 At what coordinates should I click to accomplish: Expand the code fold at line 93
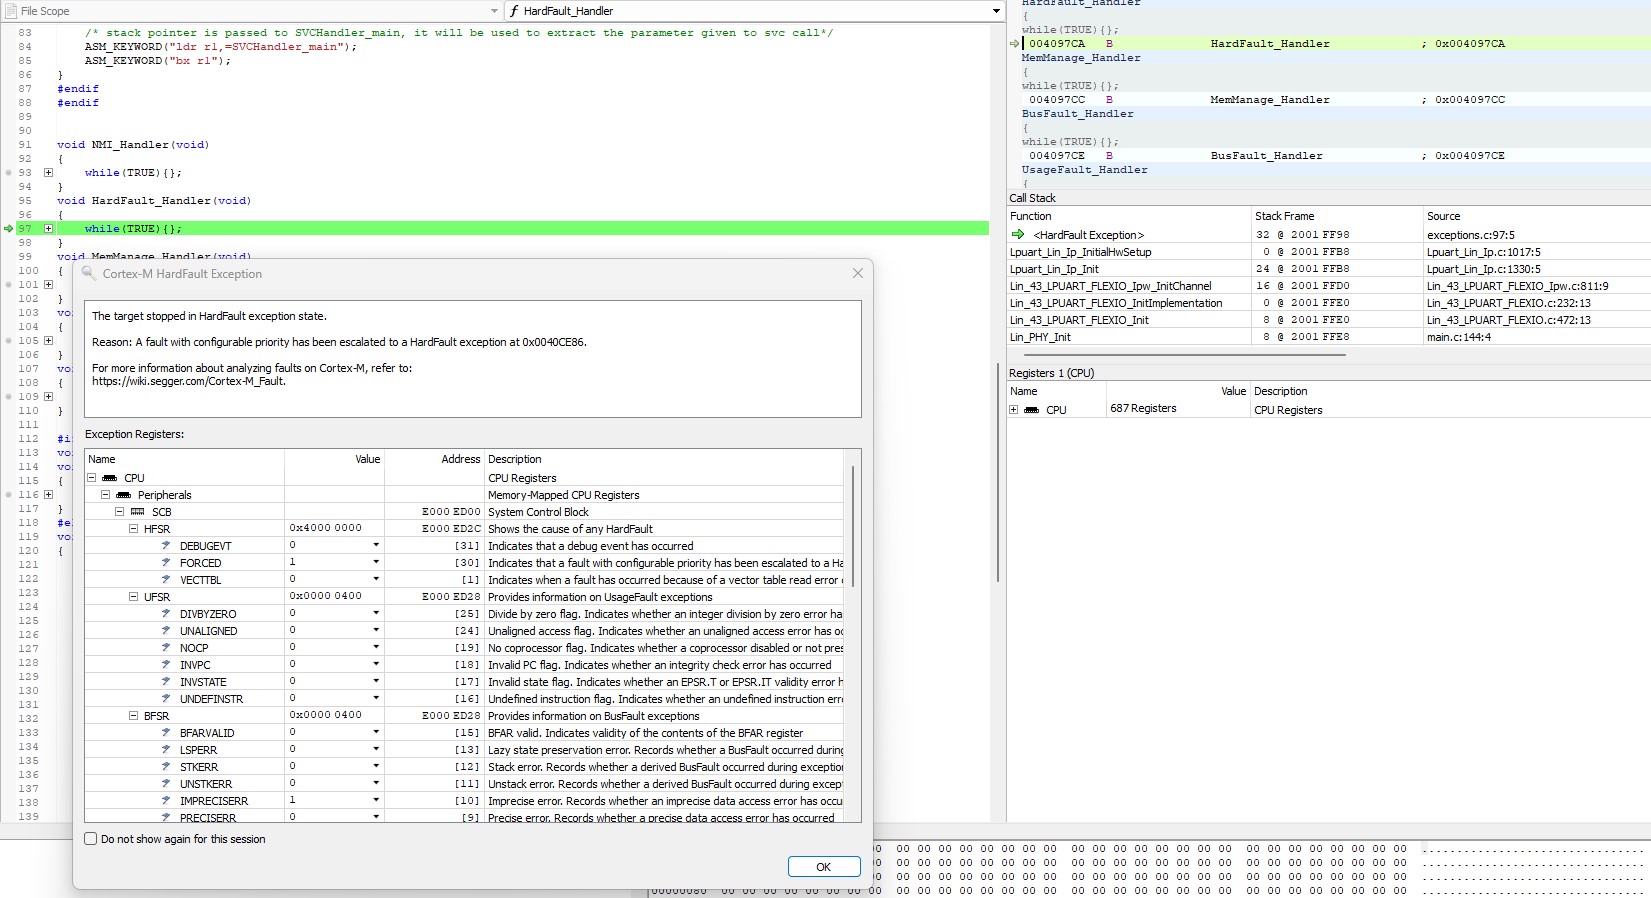pos(48,173)
